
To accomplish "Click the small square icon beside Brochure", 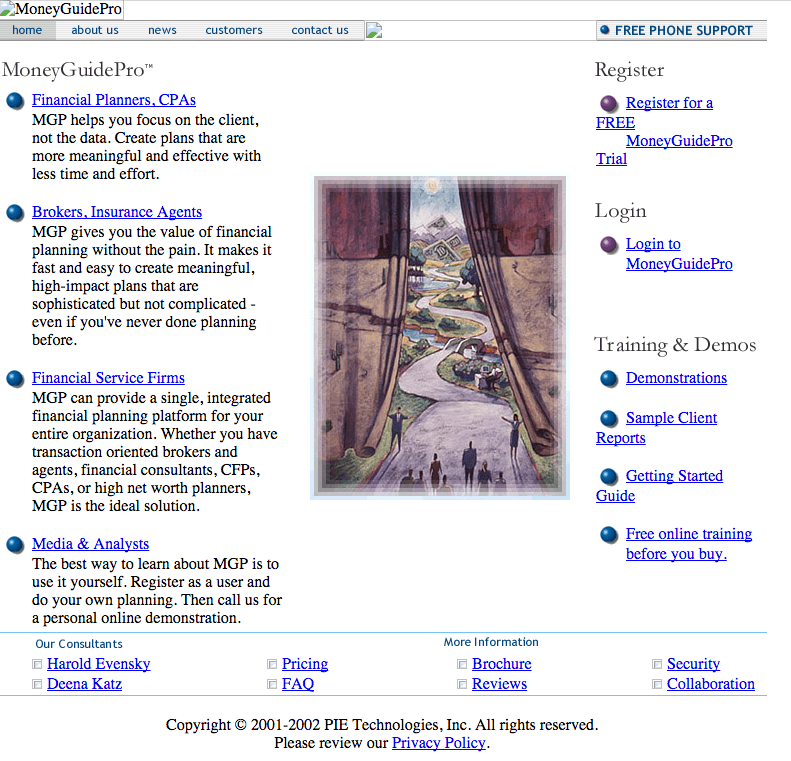I will [x=462, y=664].
